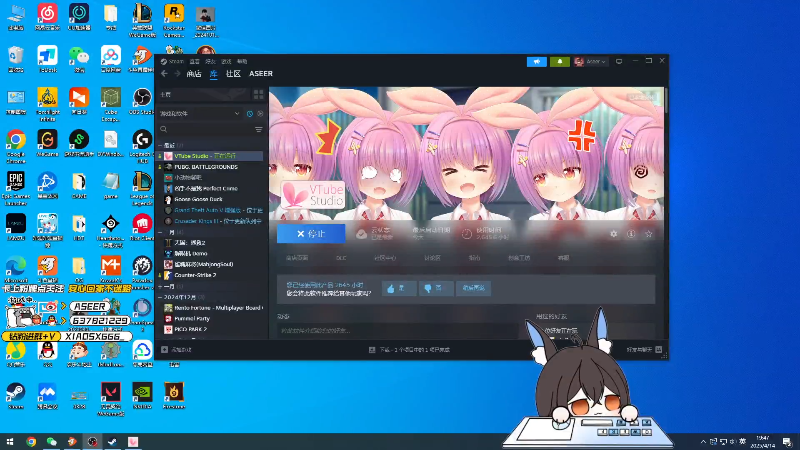Switch to the Library tab in Steam
The width and height of the screenshot is (800, 450).
pyautogui.click(x=214, y=74)
